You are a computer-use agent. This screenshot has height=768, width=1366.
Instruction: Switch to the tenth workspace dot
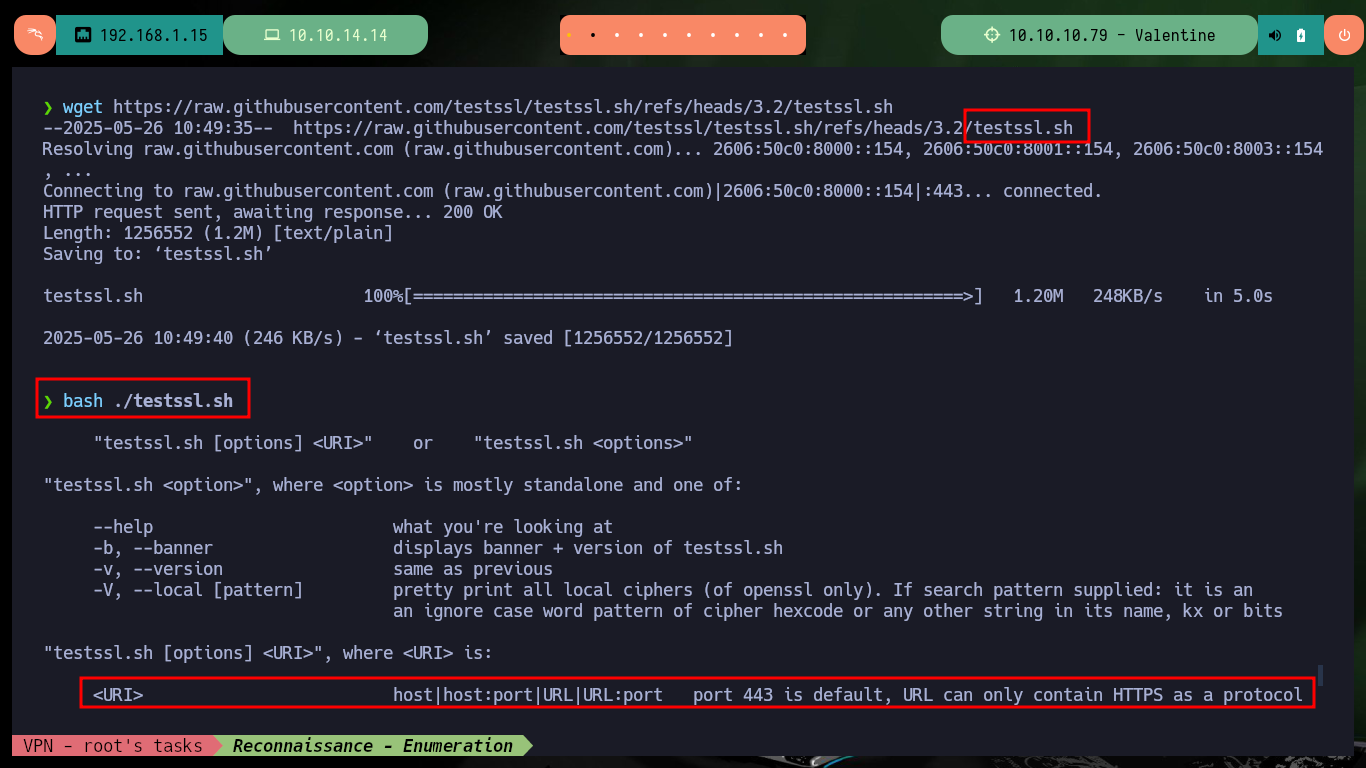[x=787, y=35]
